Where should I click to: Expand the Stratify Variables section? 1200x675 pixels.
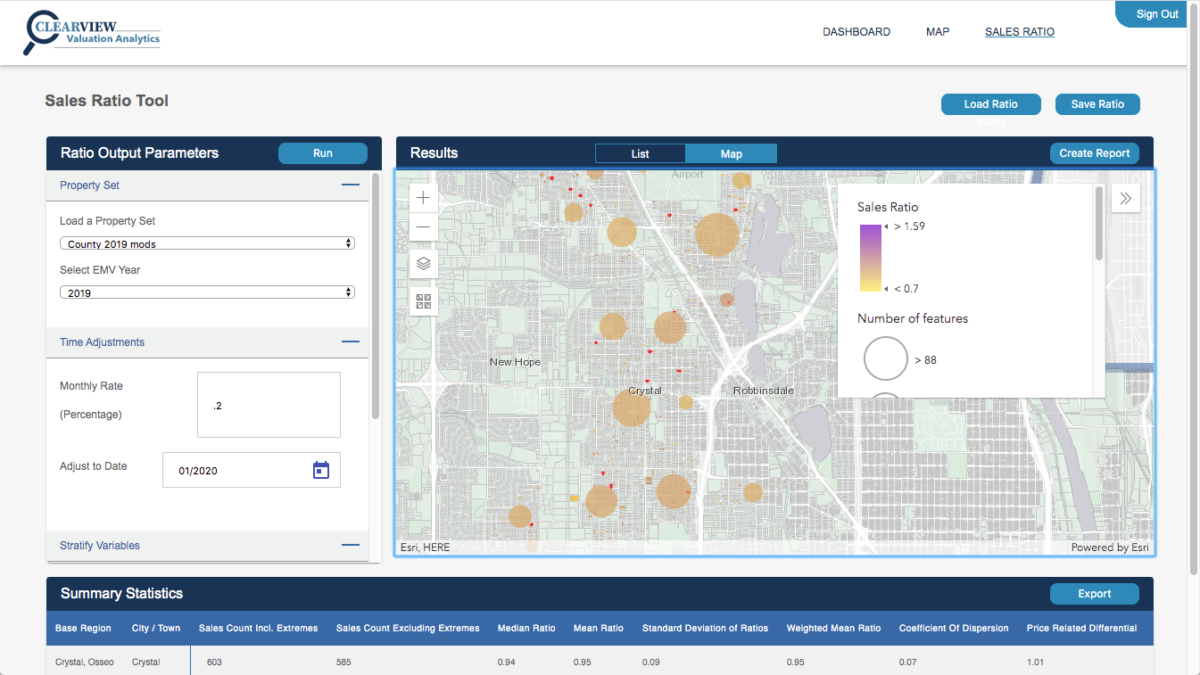coord(350,545)
